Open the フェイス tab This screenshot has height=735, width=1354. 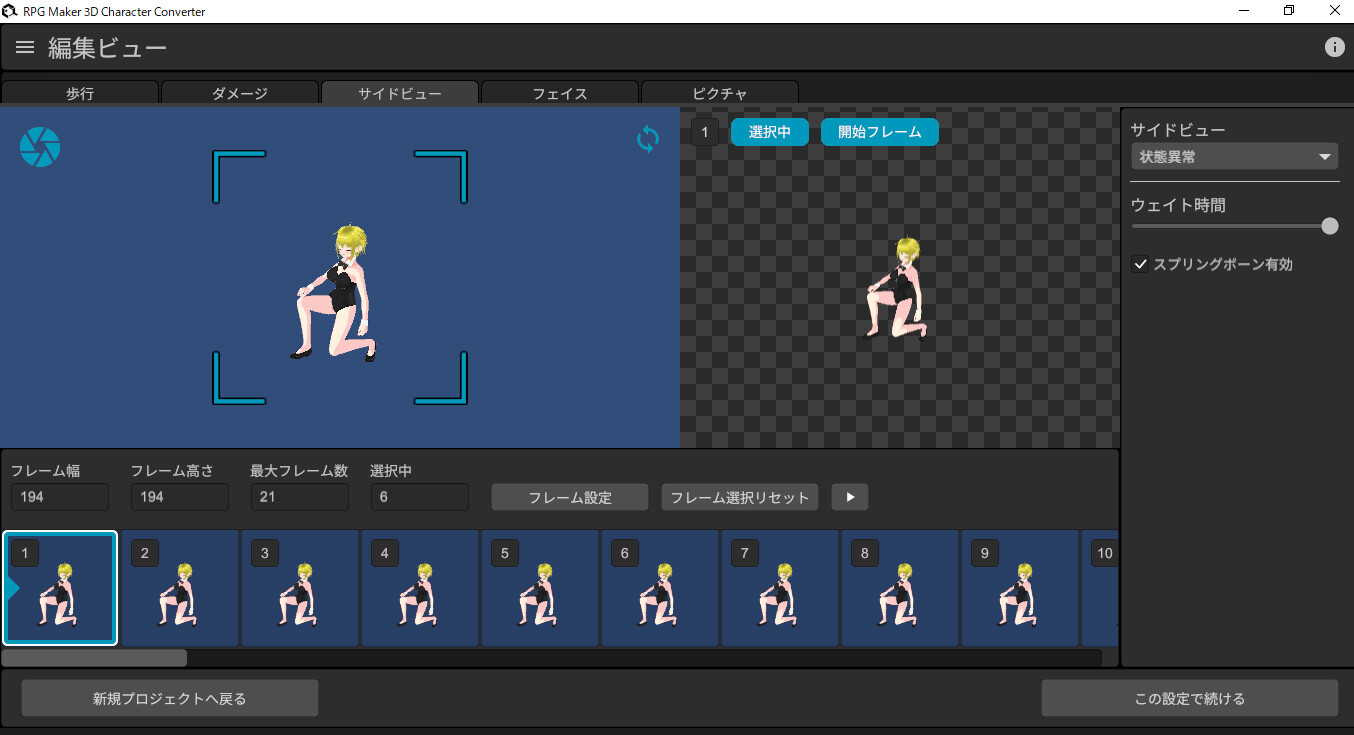coord(559,93)
